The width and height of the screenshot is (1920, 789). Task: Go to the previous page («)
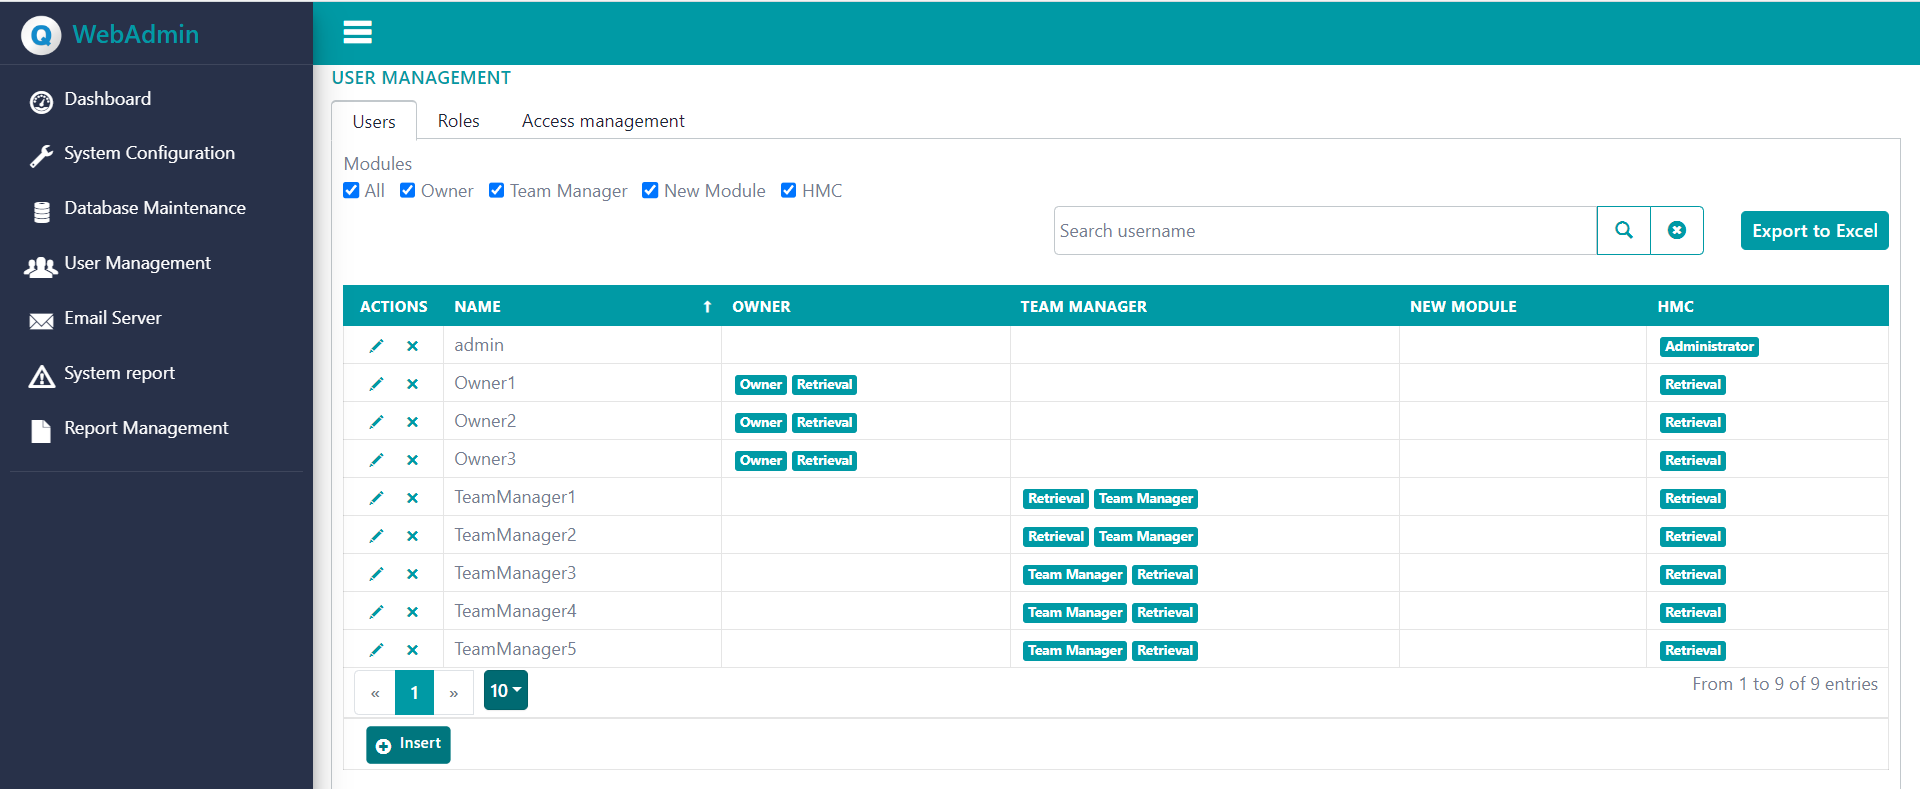[375, 692]
